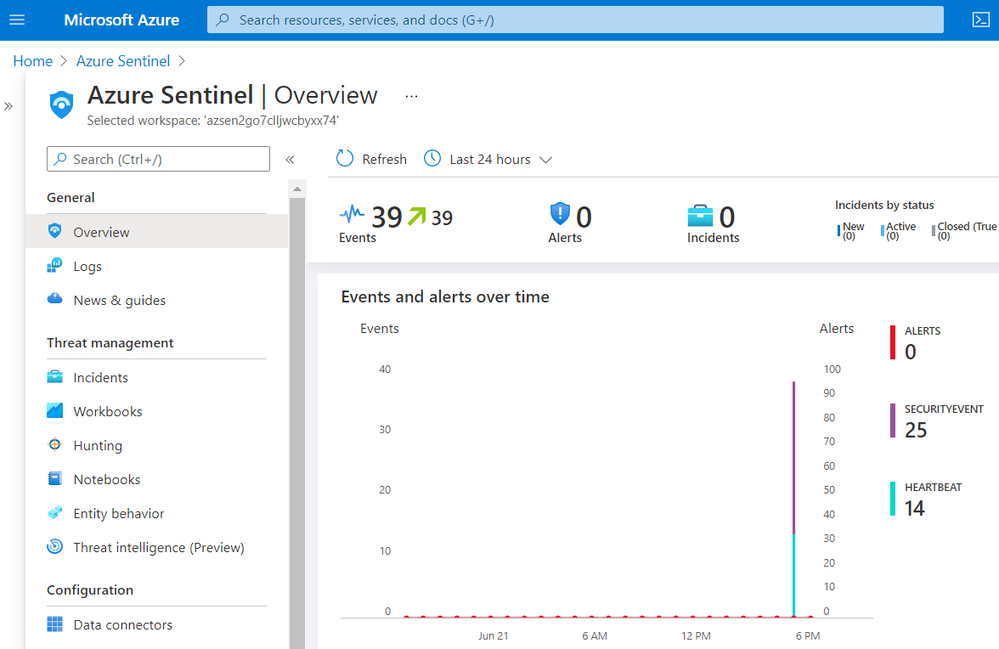Click the Events and alerts over time heading

(445, 297)
